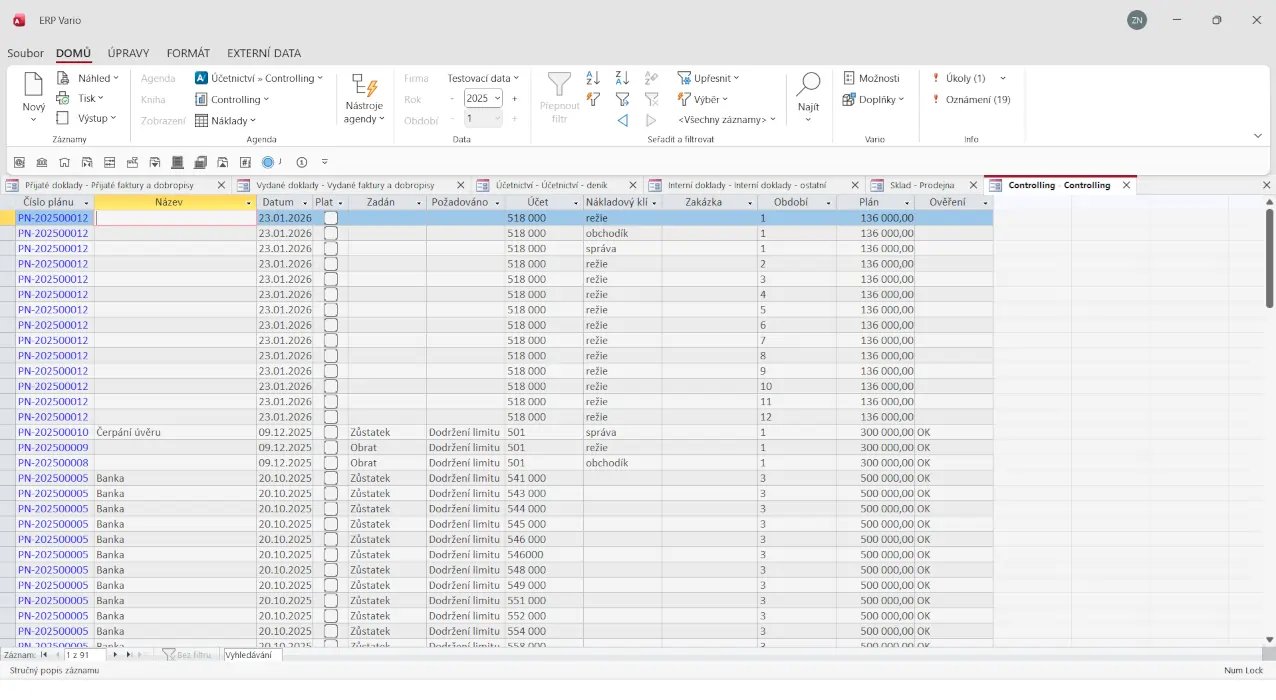The image size is (1276, 700).
Task: Open Nástroje agendy tools icon
Action: 364,87
